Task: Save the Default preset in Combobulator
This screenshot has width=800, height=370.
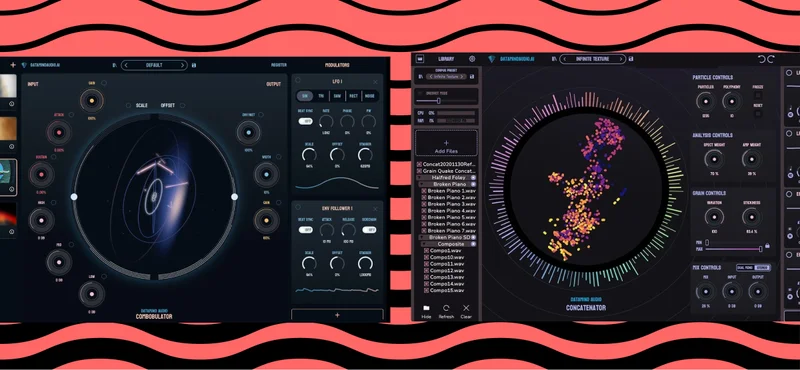Action: 194,65
